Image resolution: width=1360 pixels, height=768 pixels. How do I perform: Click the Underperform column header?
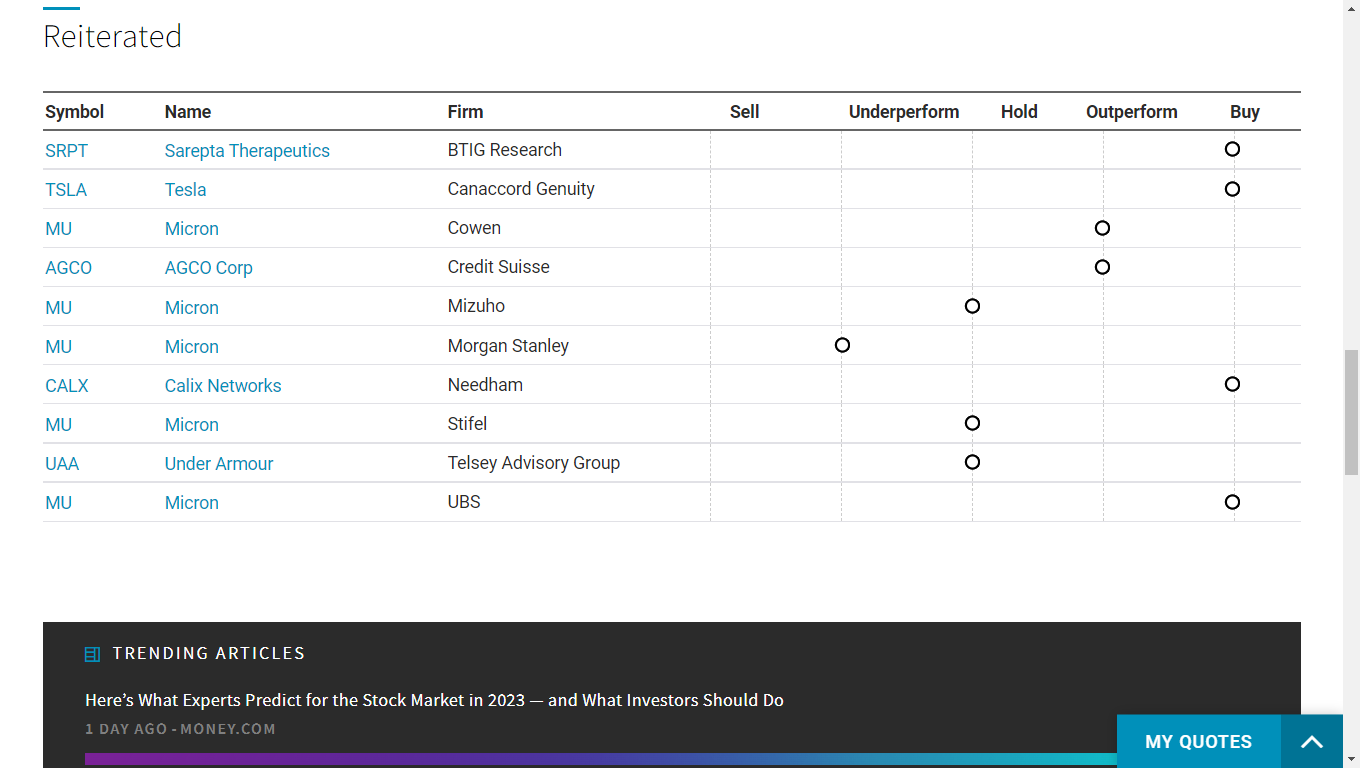pyautogui.click(x=904, y=112)
